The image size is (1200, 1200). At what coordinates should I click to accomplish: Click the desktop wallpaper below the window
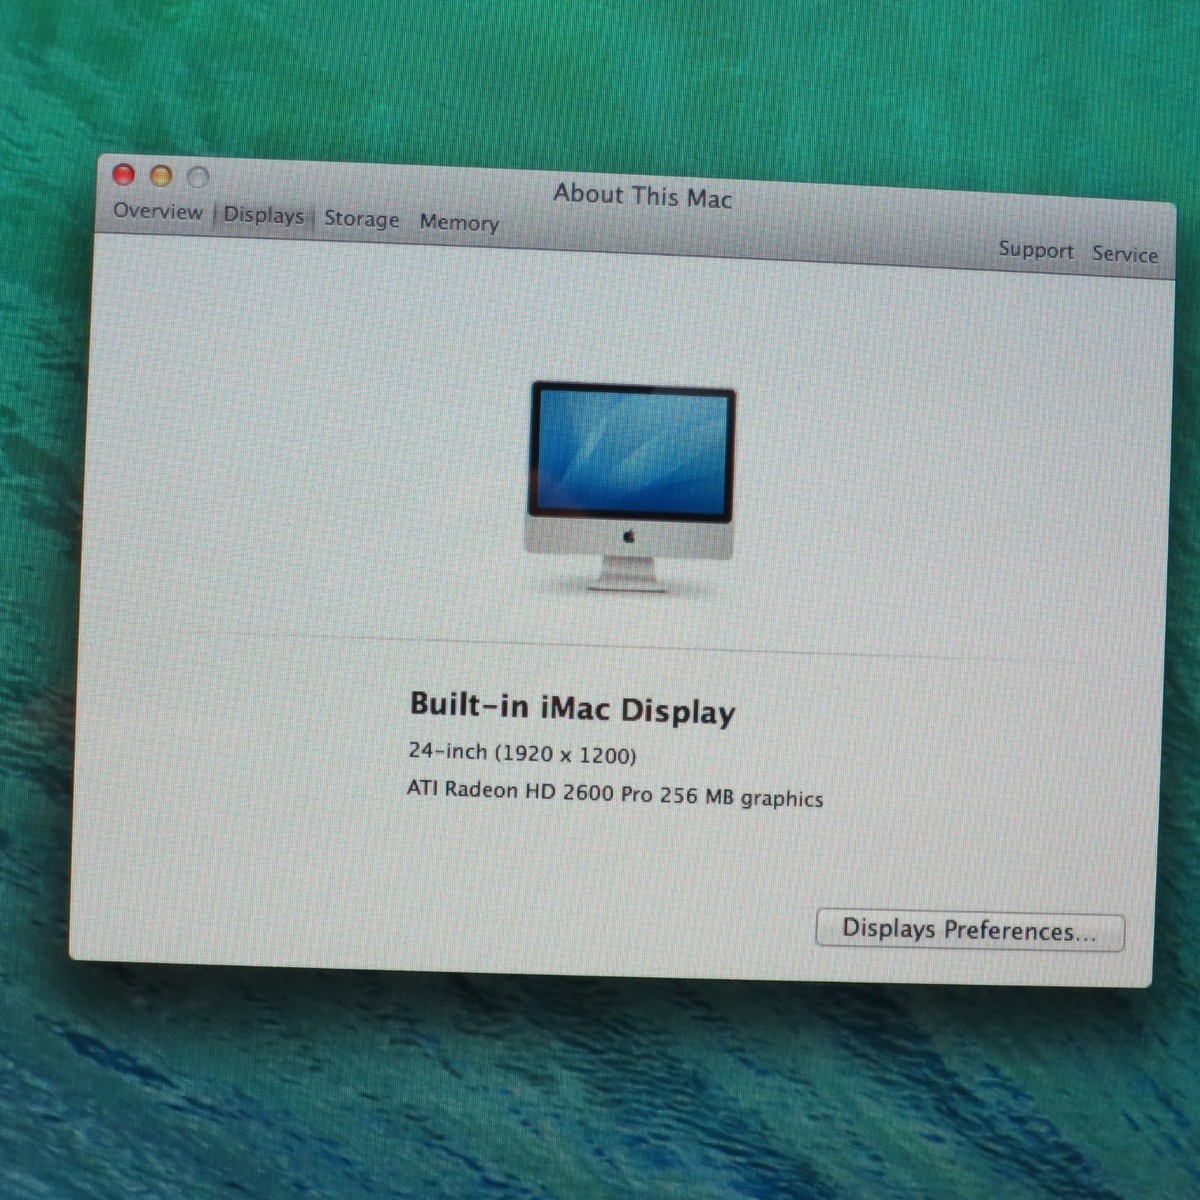click(600, 1090)
